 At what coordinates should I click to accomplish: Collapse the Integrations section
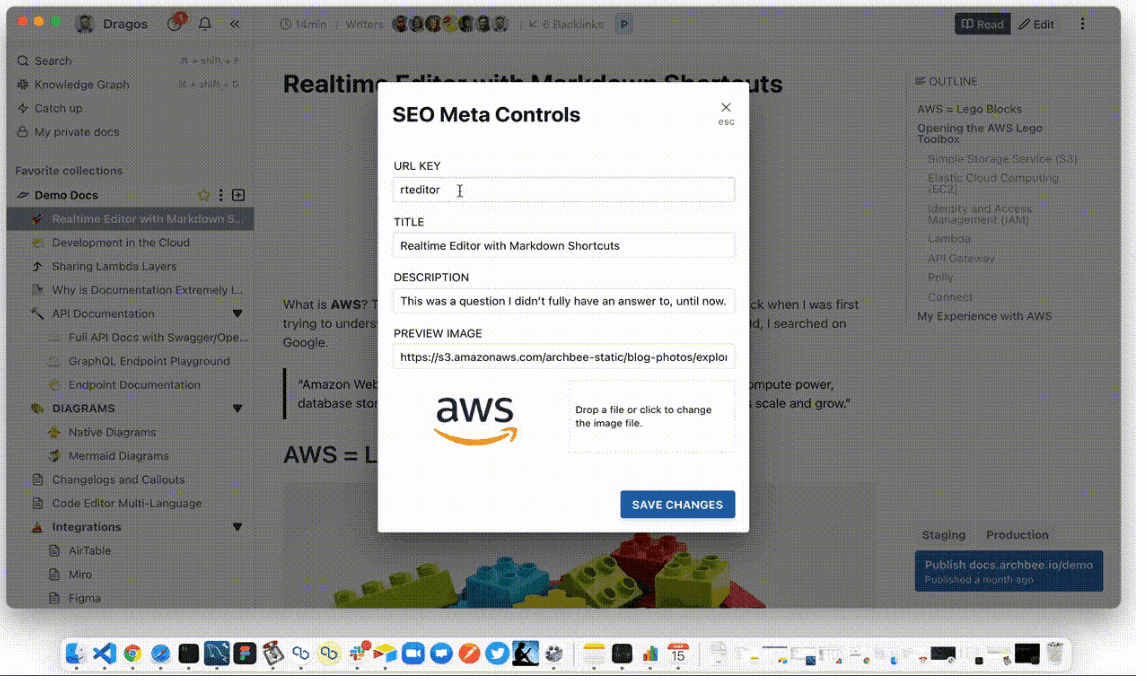238,527
